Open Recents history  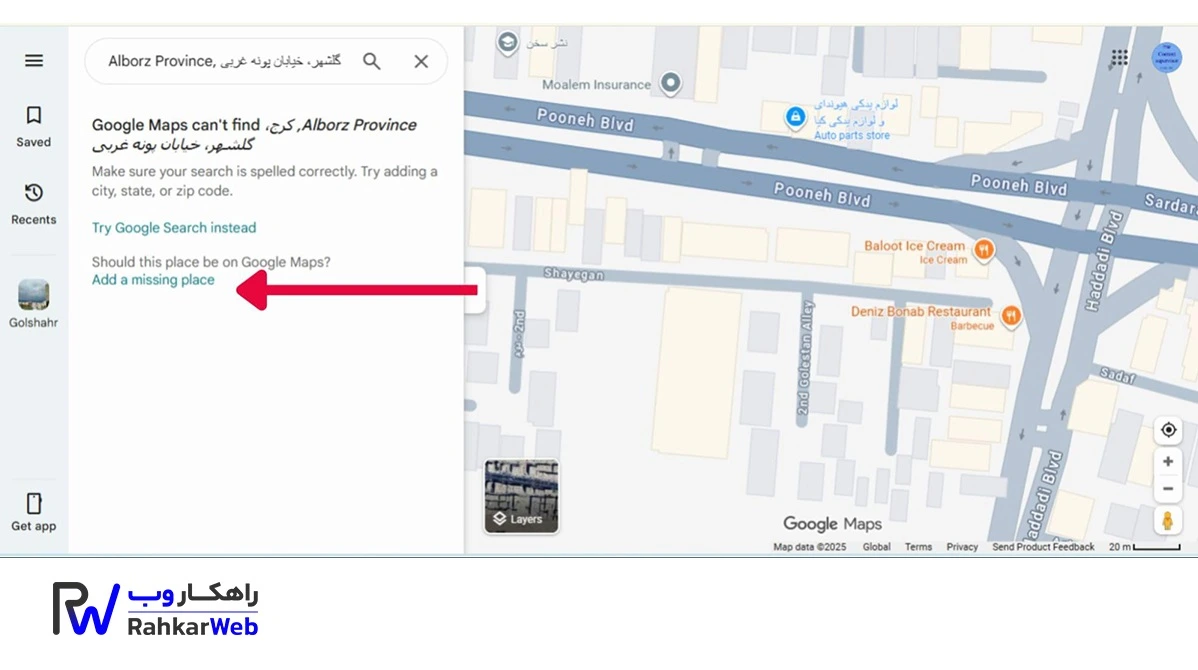(x=34, y=203)
